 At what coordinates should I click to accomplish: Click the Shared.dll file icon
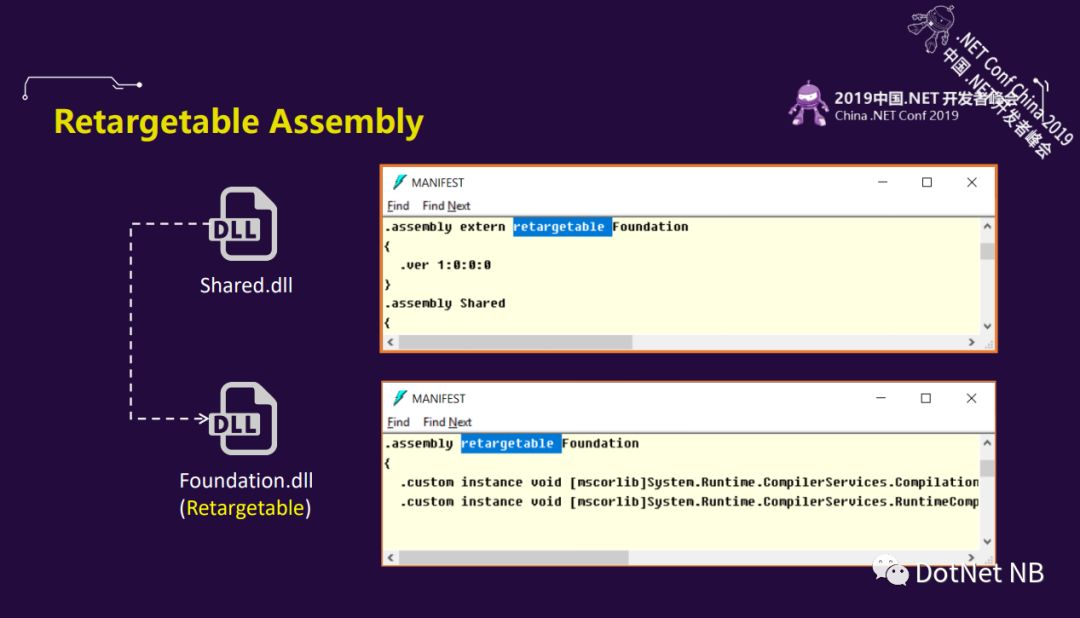(x=244, y=224)
